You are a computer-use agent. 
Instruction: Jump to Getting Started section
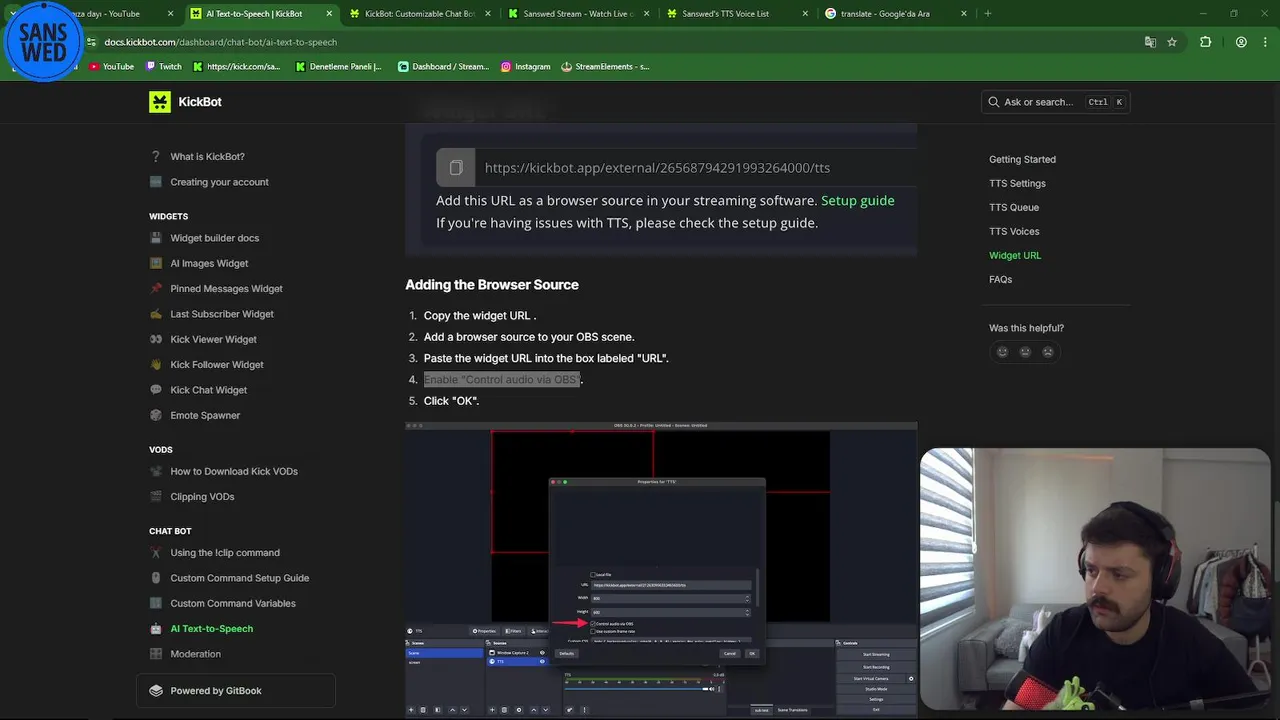tap(1022, 159)
